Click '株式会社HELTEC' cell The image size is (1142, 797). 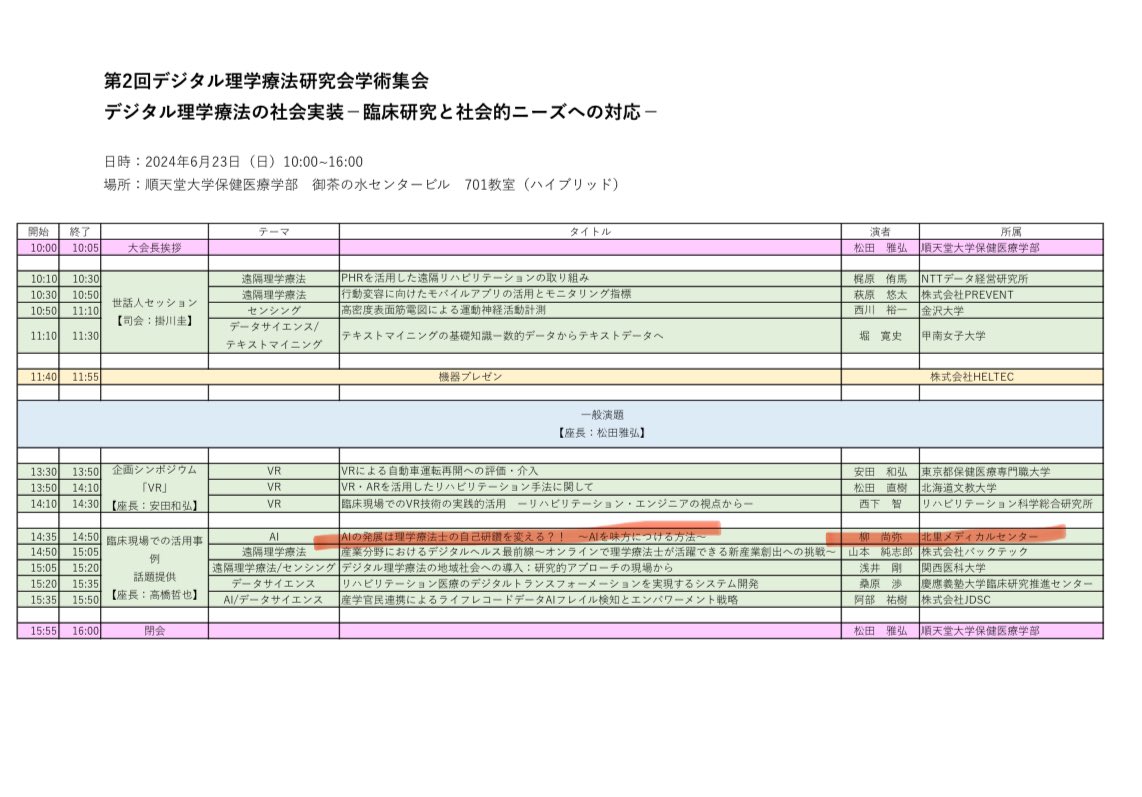972,377
